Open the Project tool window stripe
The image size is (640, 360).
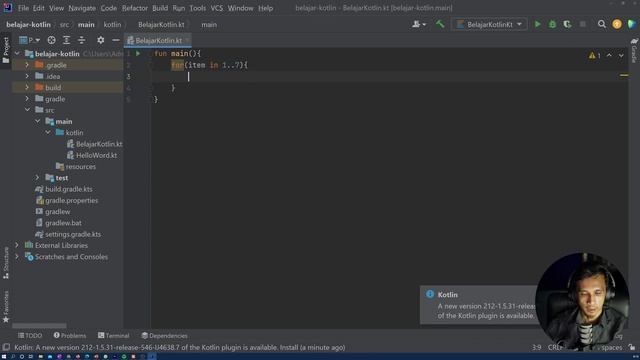click(6, 50)
